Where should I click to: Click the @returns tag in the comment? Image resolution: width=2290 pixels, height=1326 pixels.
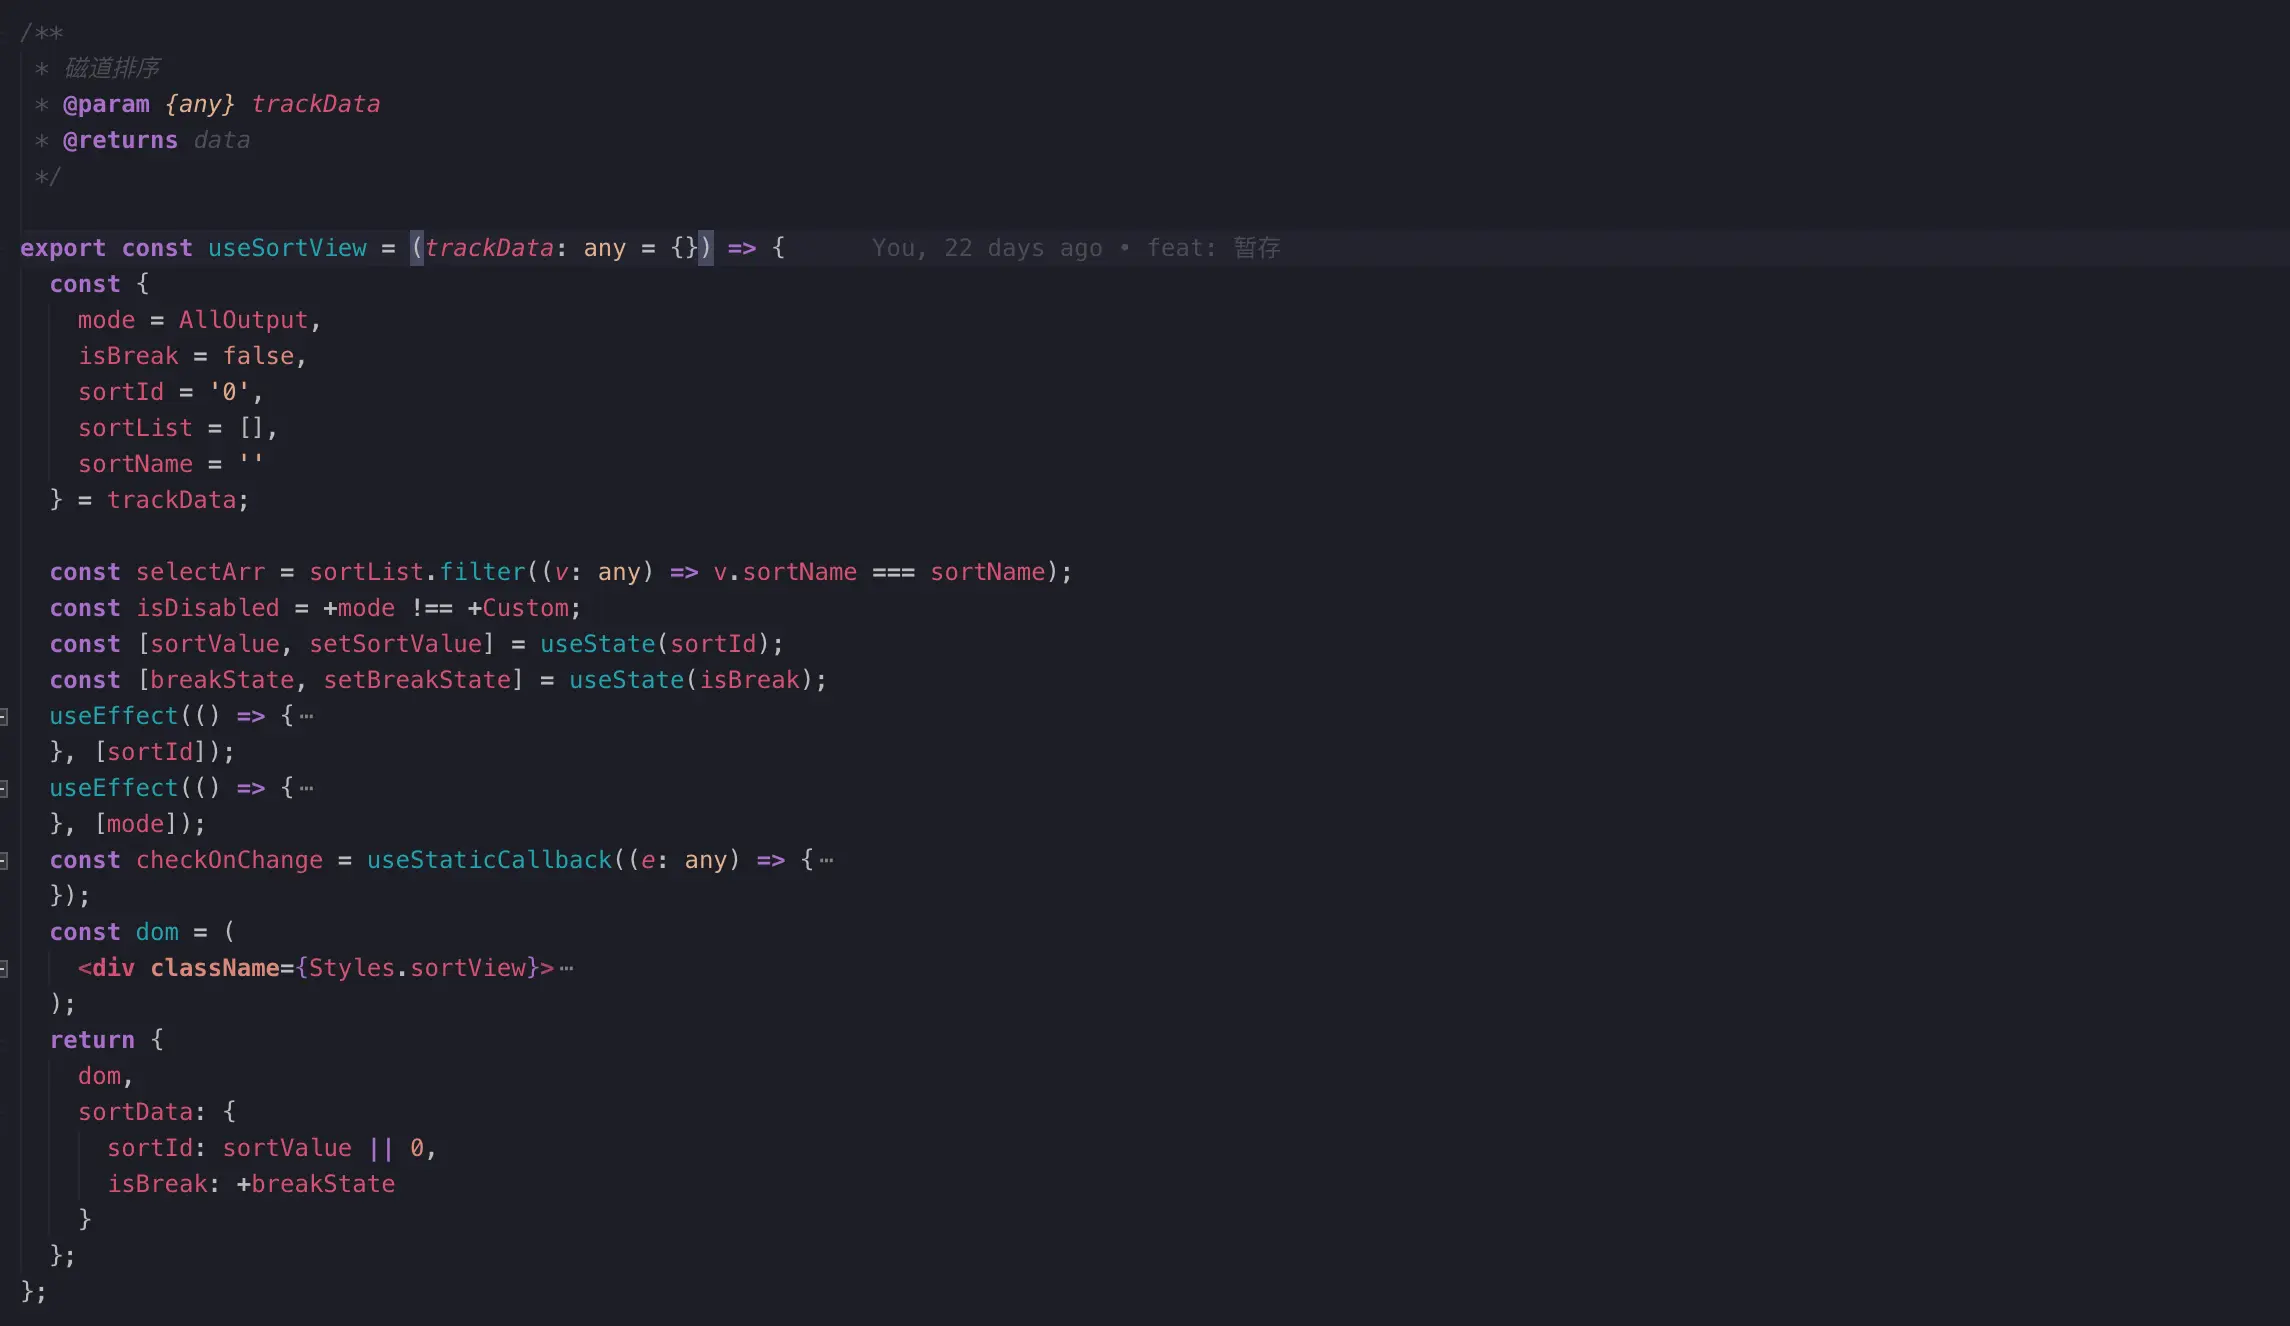(x=120, y=140)
